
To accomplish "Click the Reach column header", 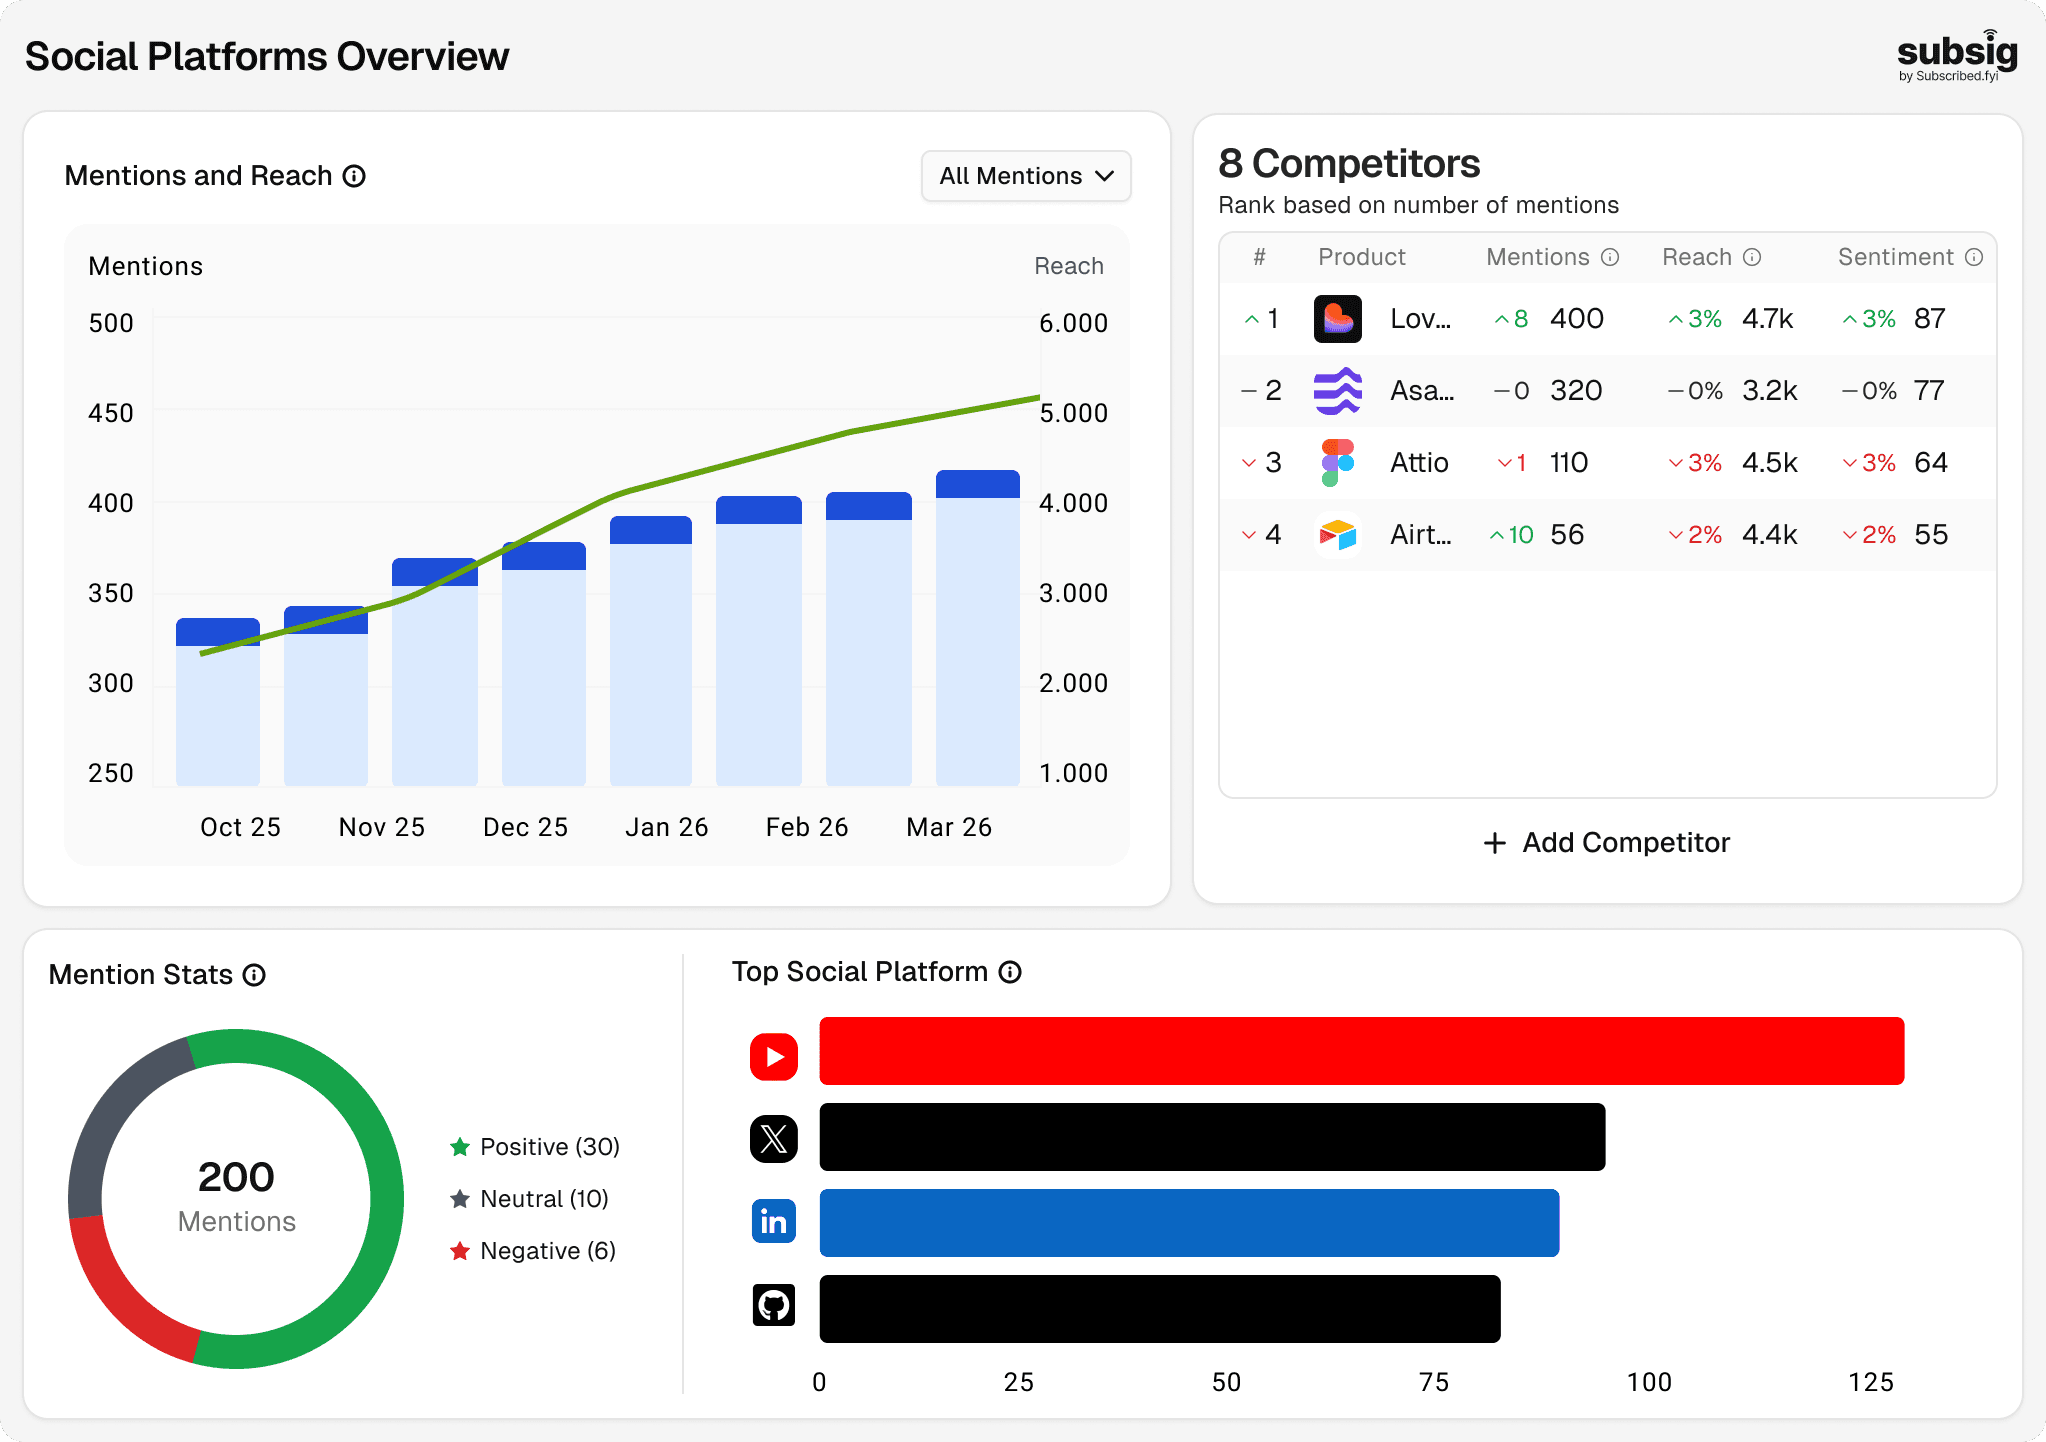I will [1696, 257].
